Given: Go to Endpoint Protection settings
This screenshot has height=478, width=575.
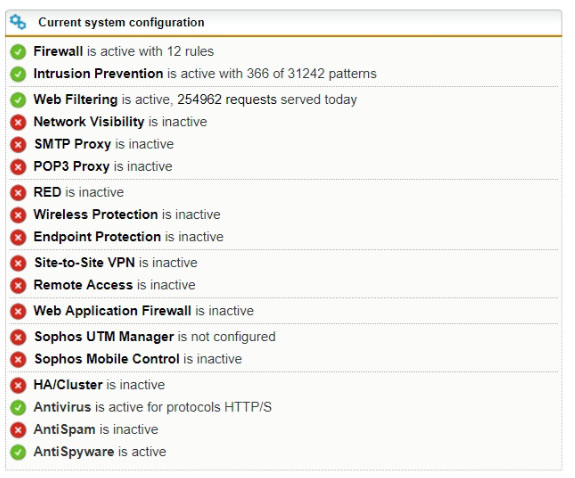Looking at the screenshot, I should point(97,237).
